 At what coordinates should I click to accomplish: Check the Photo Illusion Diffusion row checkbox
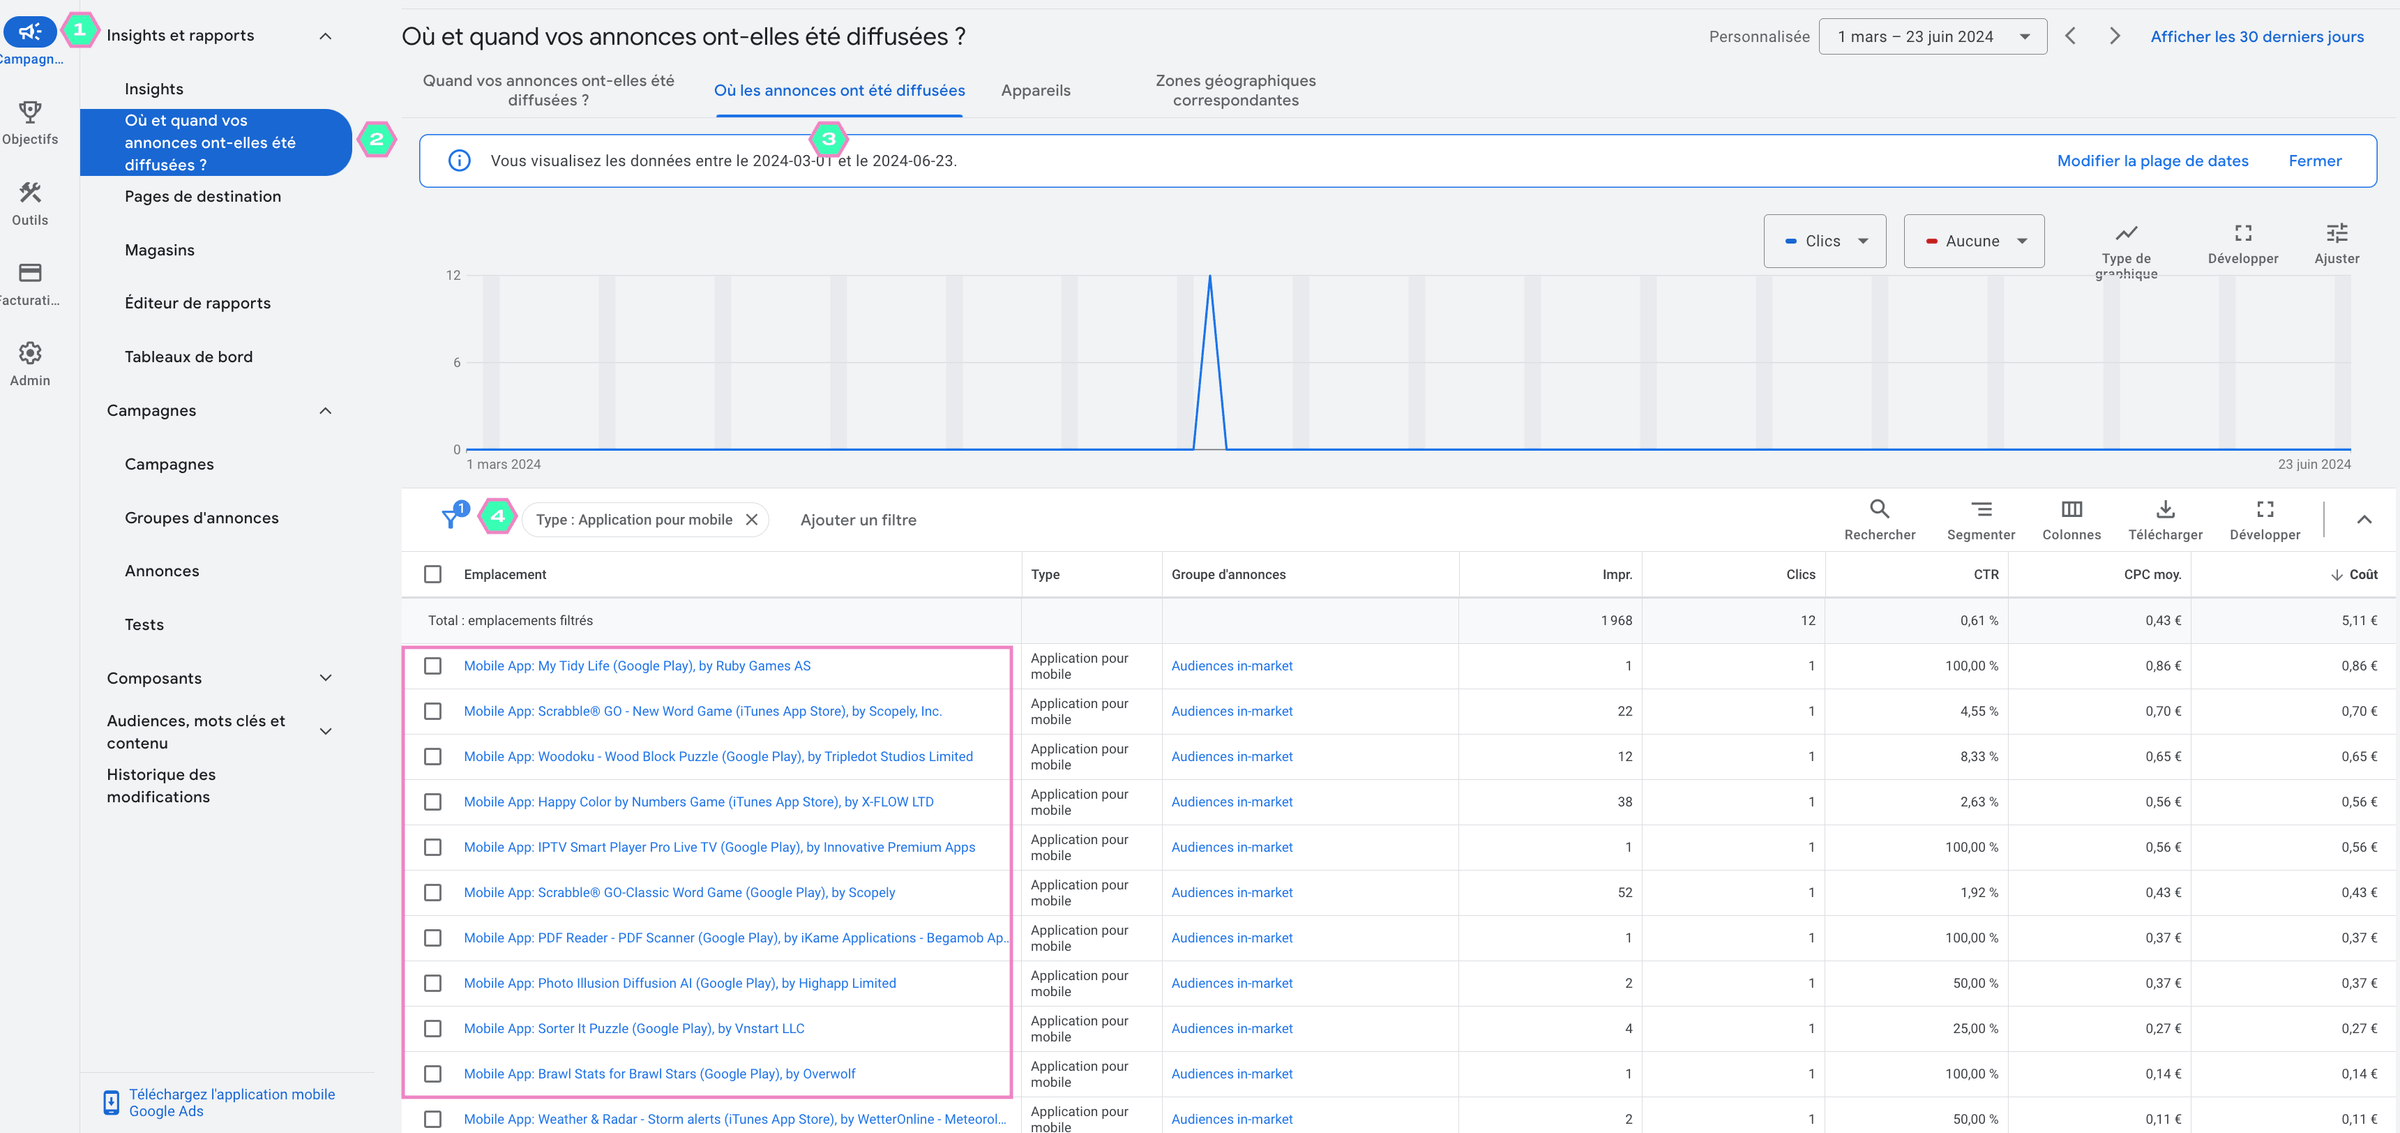(433, 983)
